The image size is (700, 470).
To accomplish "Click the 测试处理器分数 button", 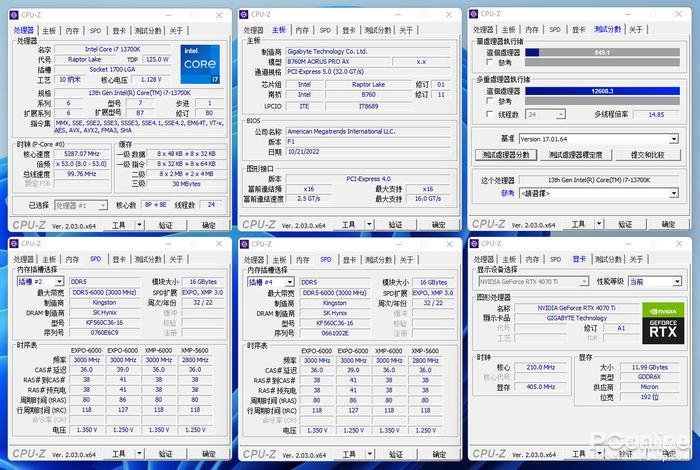I will [x=505, y=155].
